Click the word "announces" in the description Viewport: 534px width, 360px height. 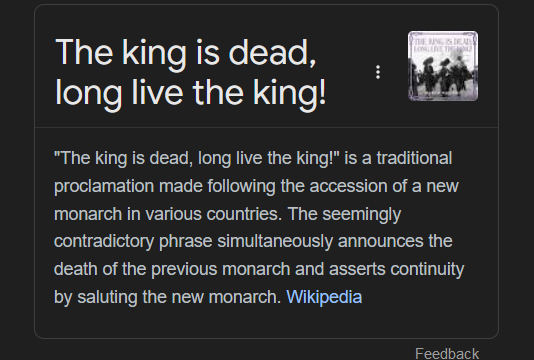(x=381, y=241)
